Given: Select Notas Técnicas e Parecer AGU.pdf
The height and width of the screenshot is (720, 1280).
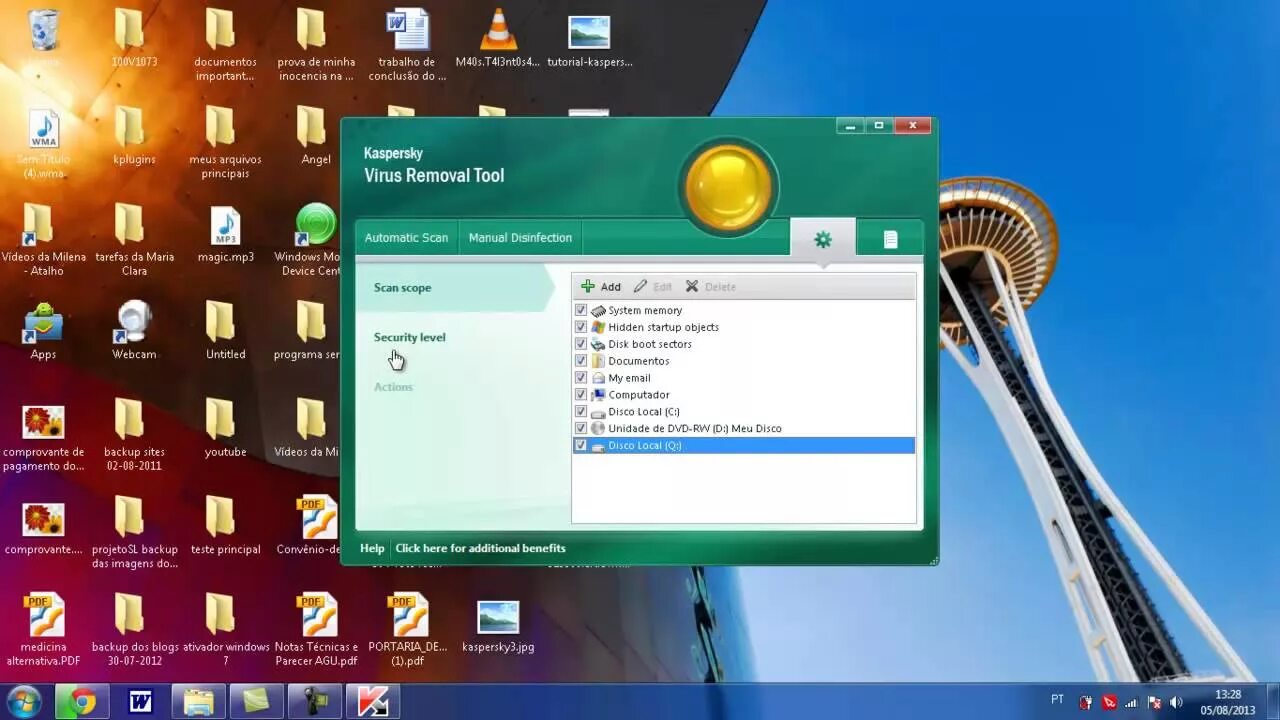Looking at the screenshot, I should (x=316, y=630).
